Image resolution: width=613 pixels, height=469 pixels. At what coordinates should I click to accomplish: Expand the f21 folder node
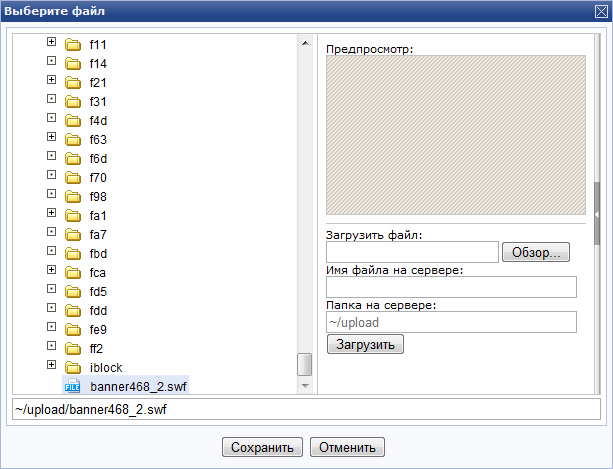[x=51, y=79]
